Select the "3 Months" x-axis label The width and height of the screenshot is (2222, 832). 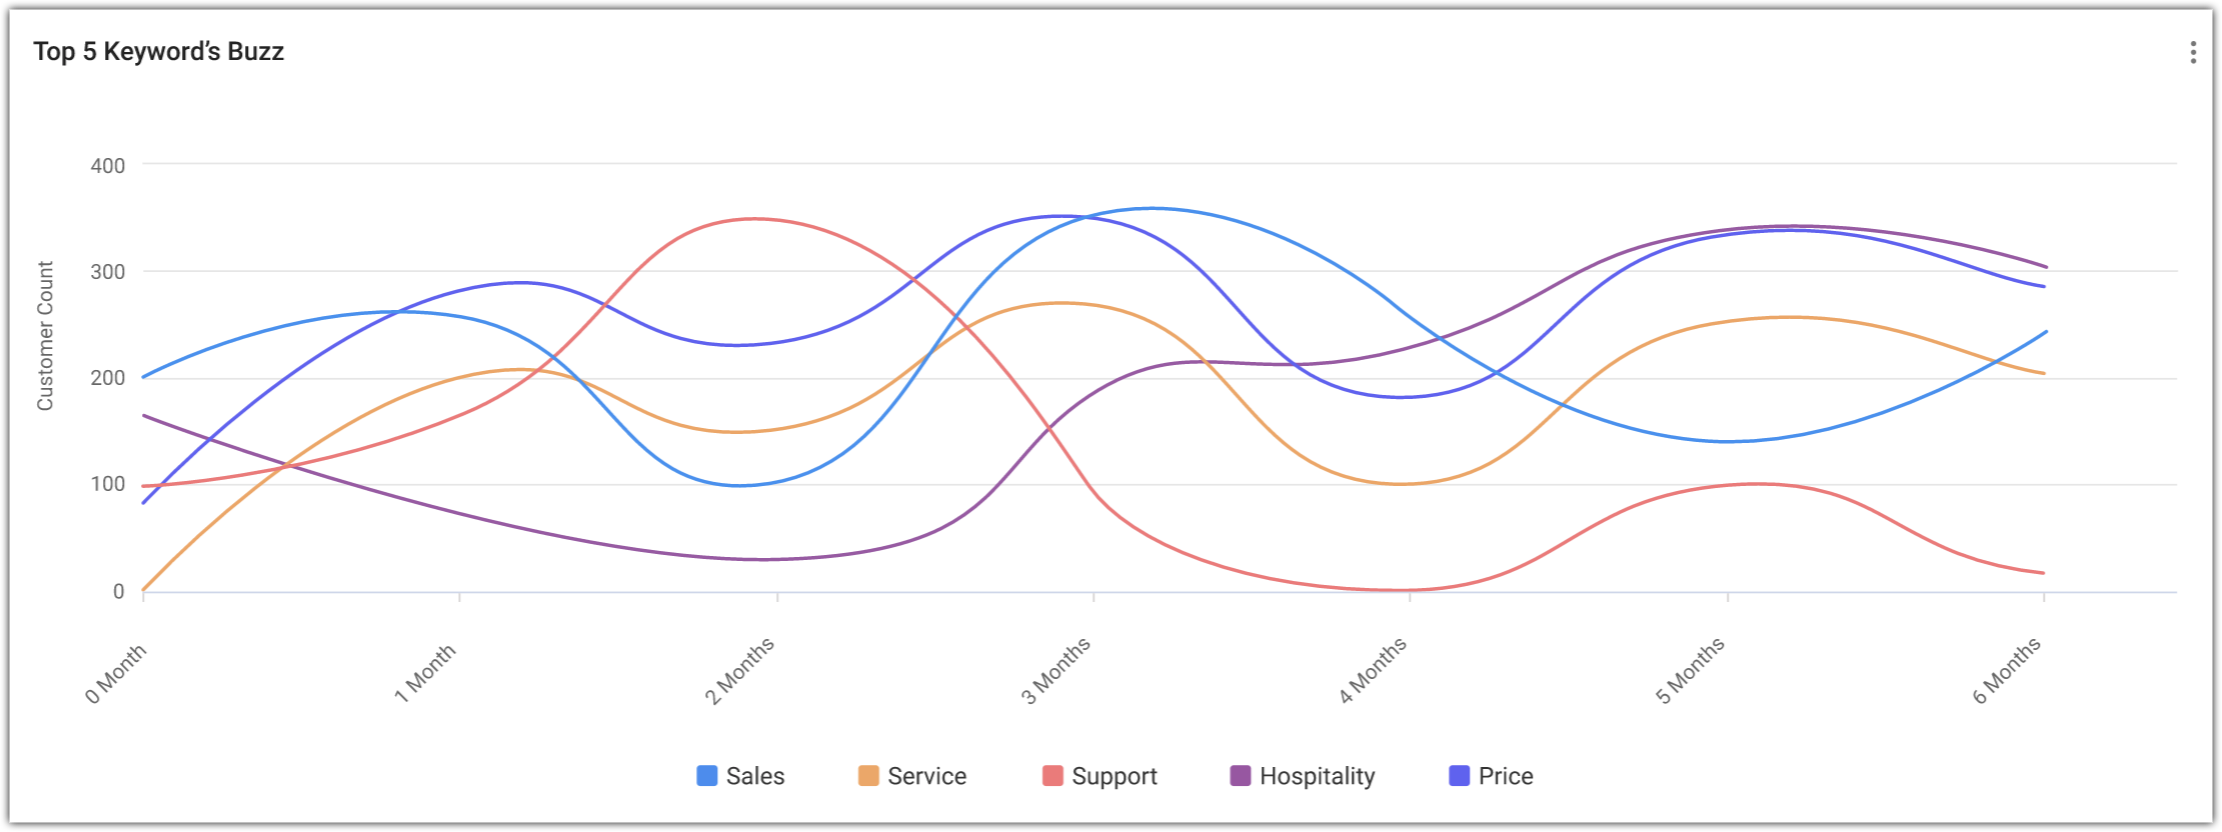1056,671
